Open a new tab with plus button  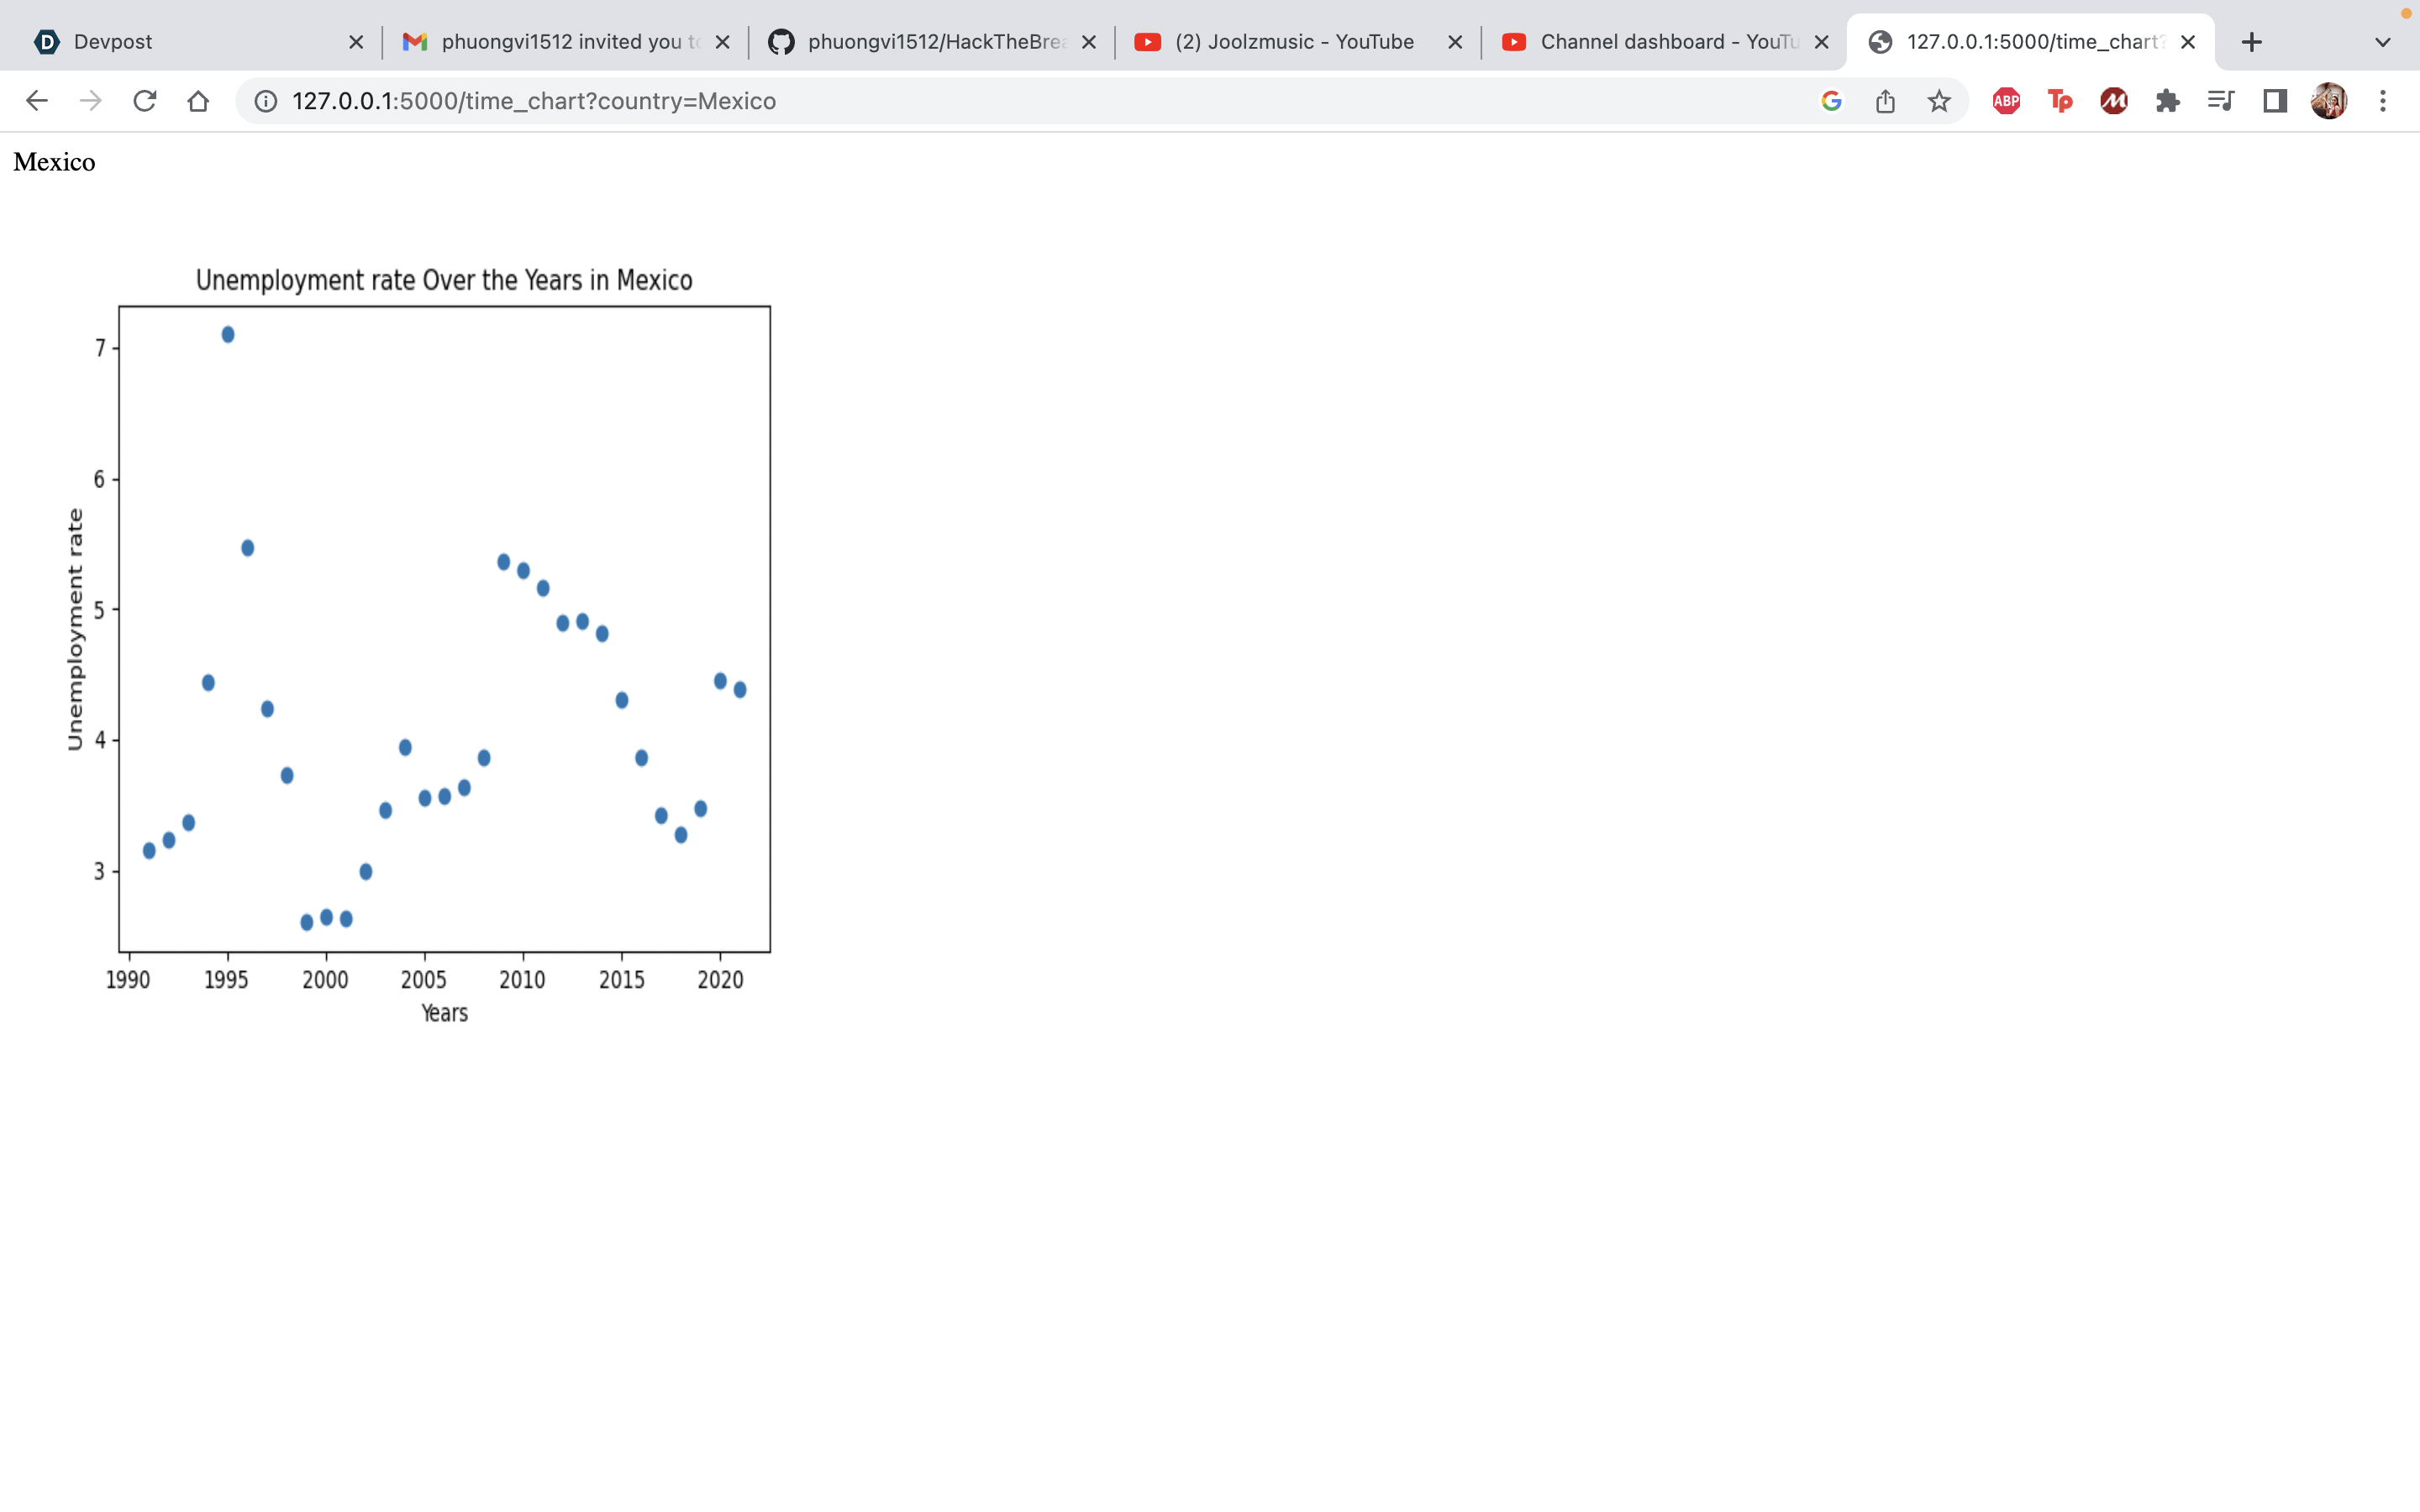2251,42
